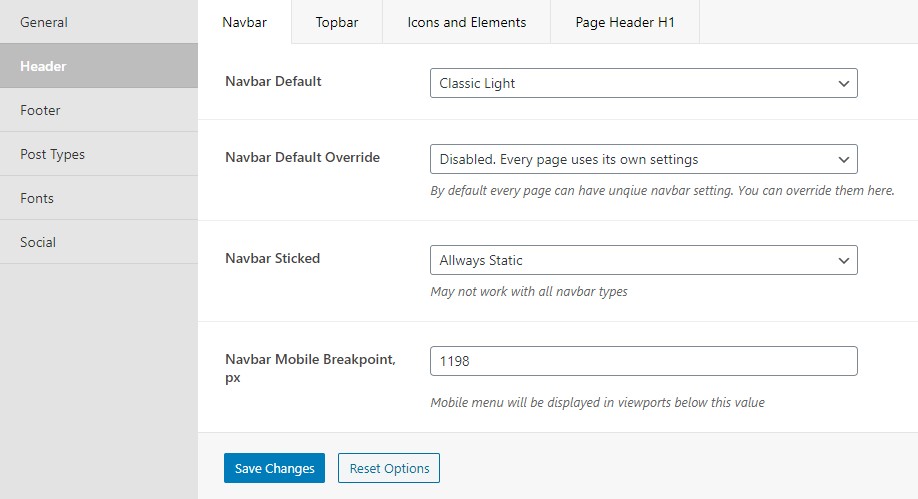918x499 pixels.
Task: Click the Navbar Sticked label
Action: tap(272, 258)
